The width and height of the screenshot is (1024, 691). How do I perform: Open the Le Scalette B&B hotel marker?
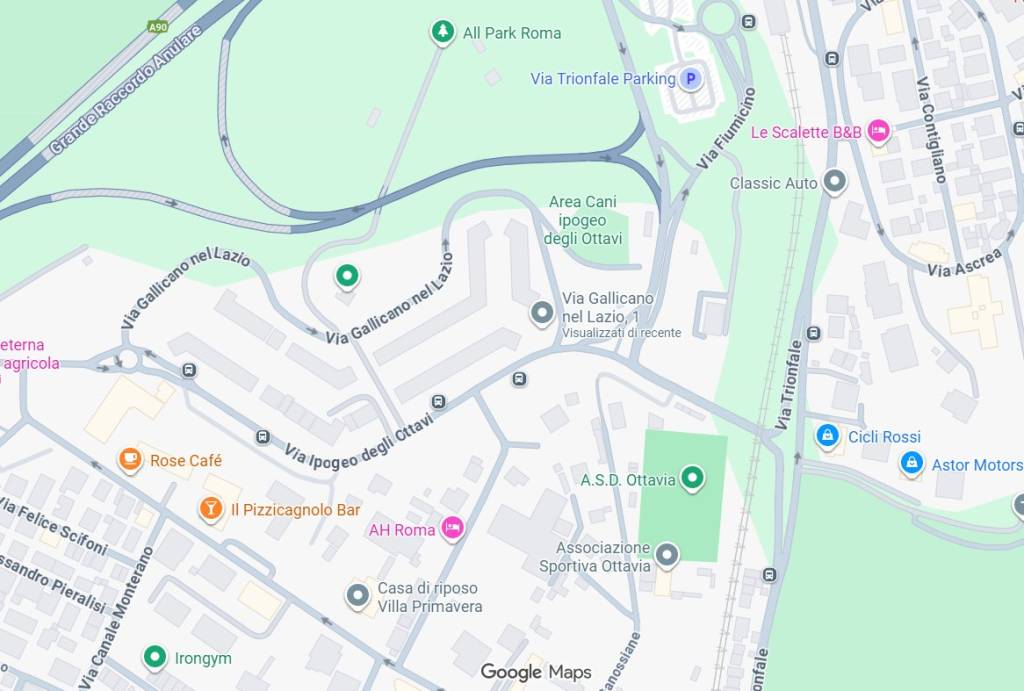878,131
